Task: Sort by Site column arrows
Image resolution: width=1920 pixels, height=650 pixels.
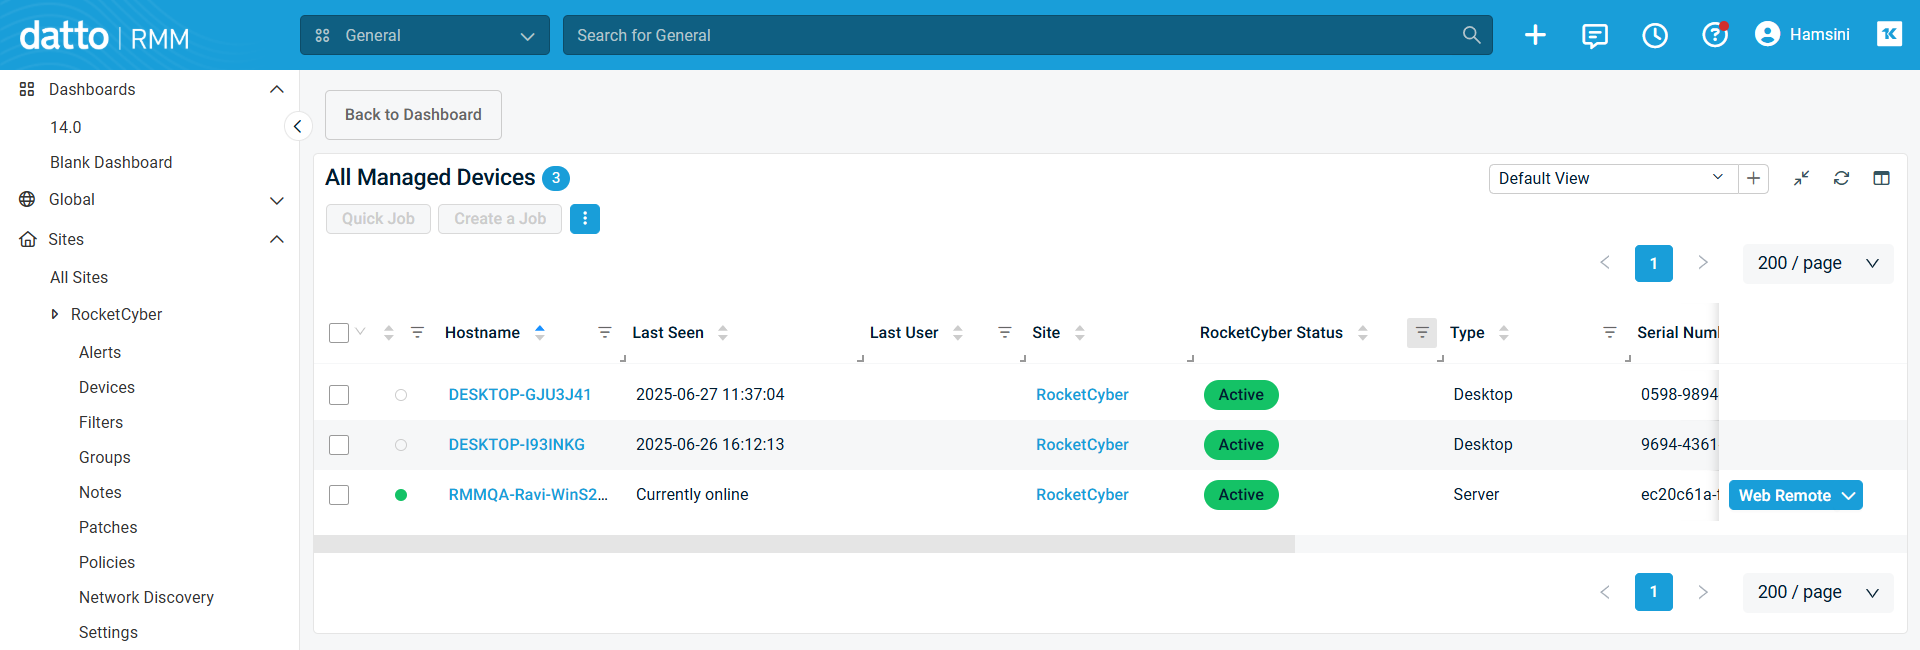Action: click(1080, 333)
